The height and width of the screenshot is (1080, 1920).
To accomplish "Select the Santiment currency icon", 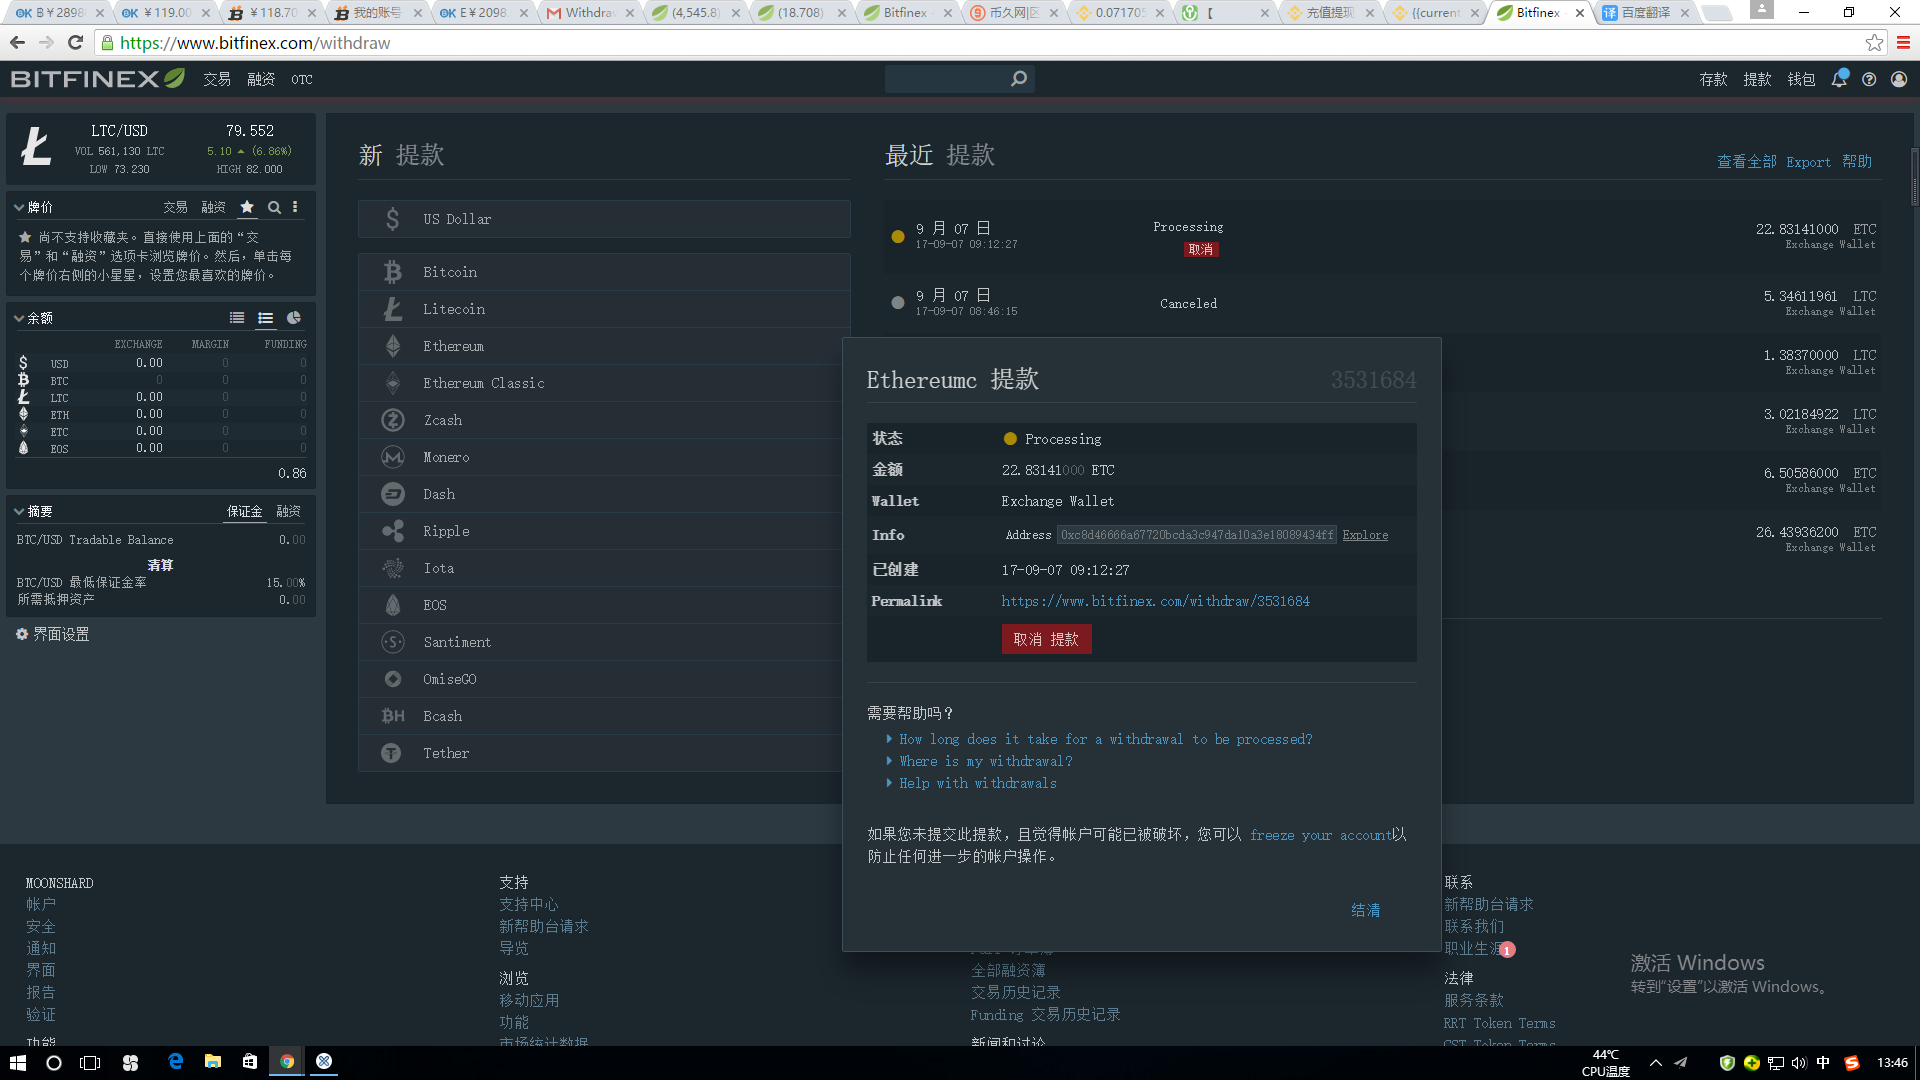I will pyautogui.click(x=393, y=642).
